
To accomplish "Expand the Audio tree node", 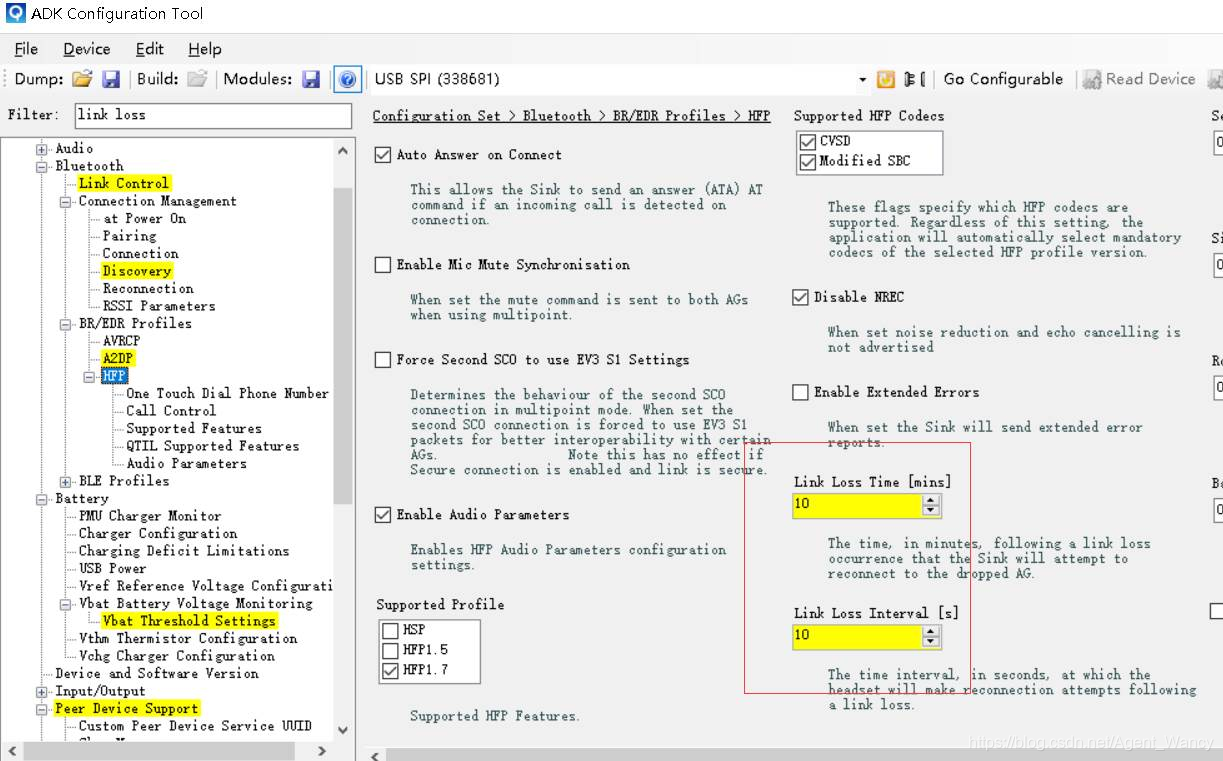I will 42,149.
